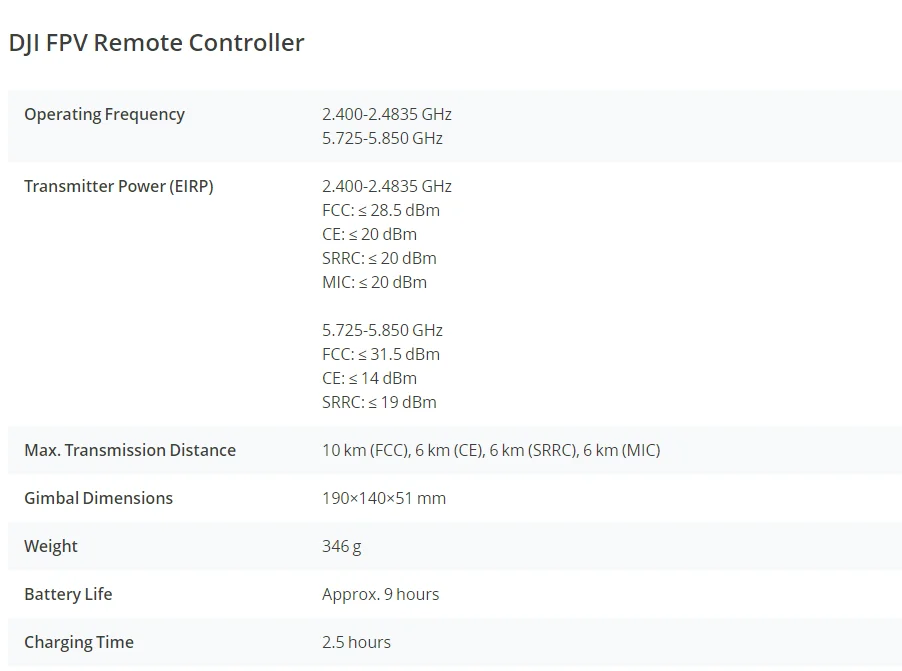Click the Transmitter Power (EIRP) label
This screenshot has width=902, height=671.
coord(118,186)
